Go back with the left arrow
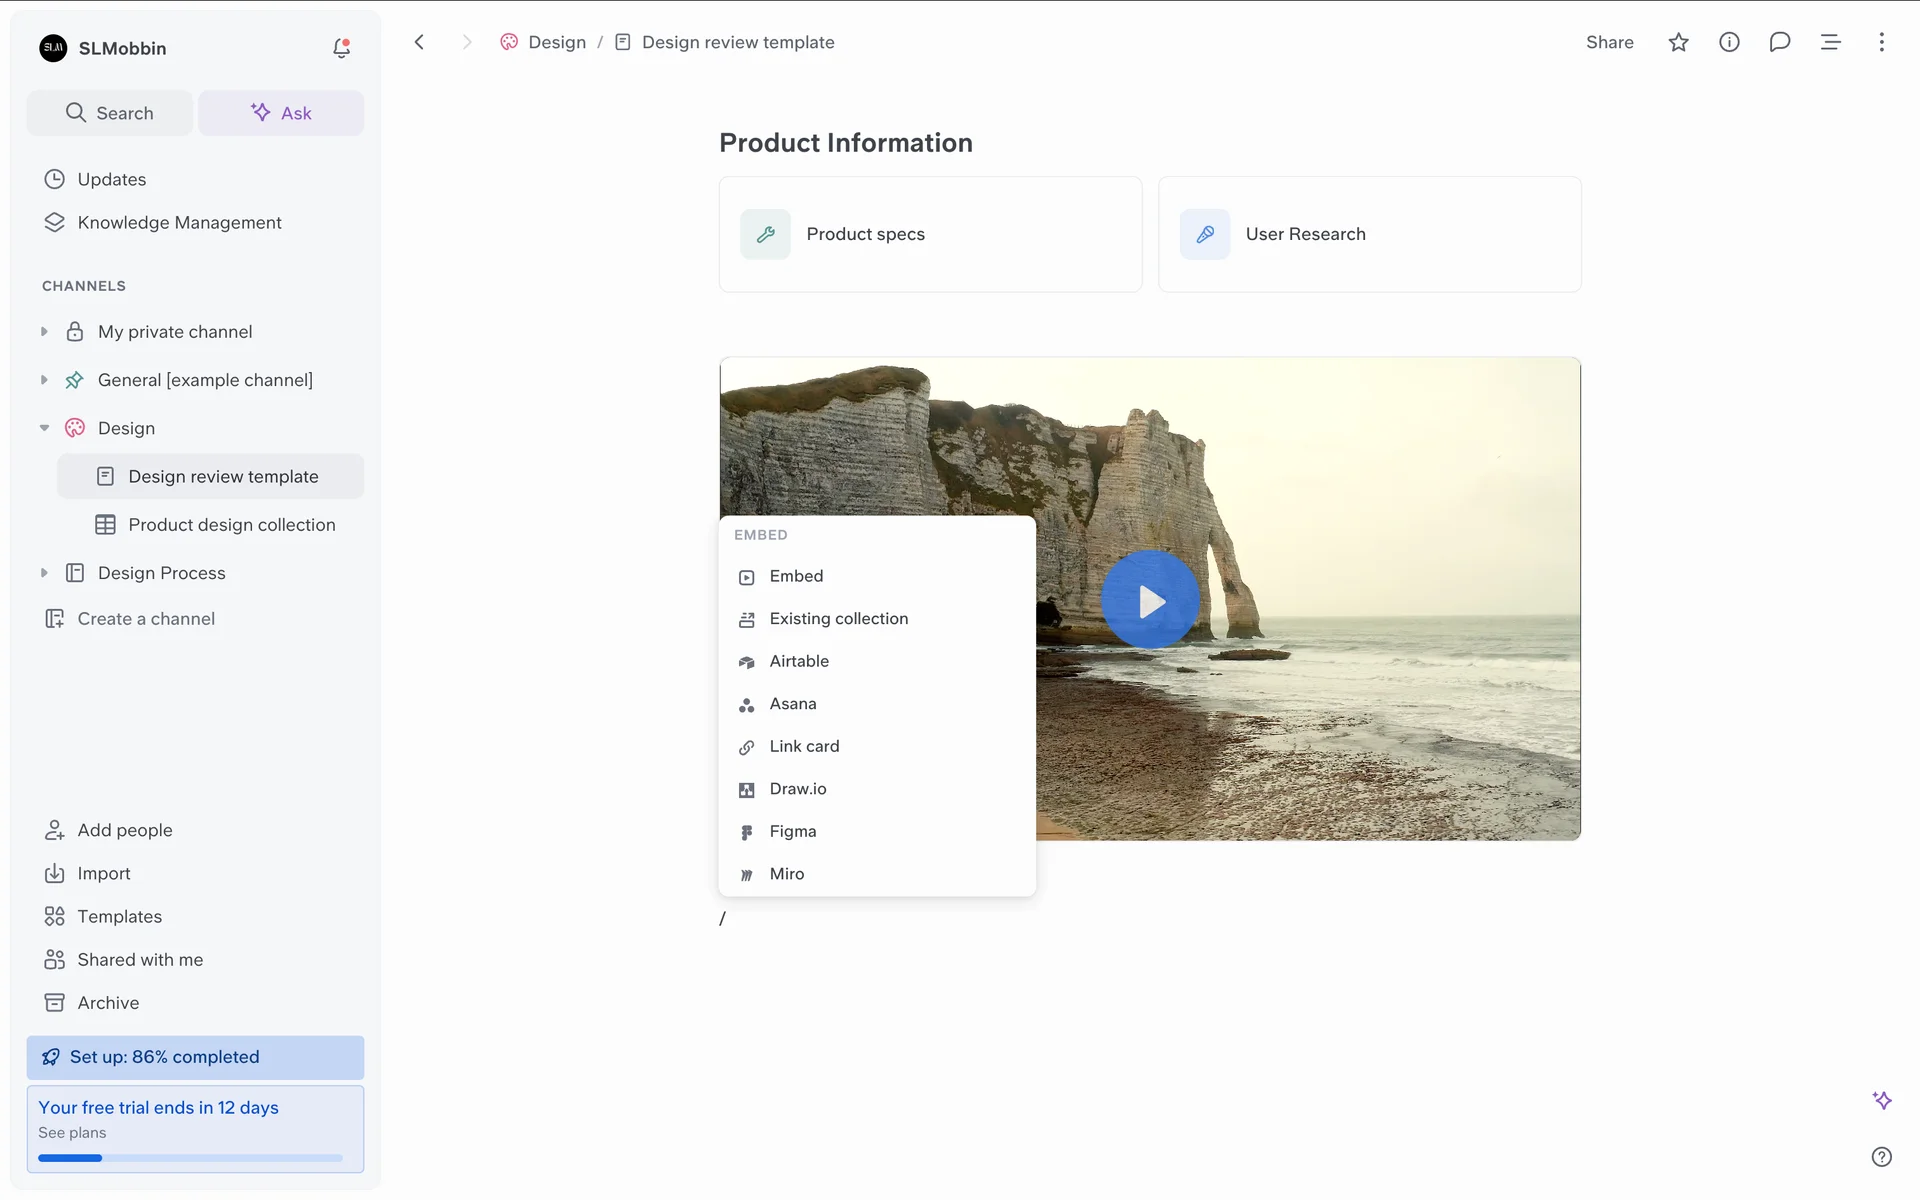 420,42
